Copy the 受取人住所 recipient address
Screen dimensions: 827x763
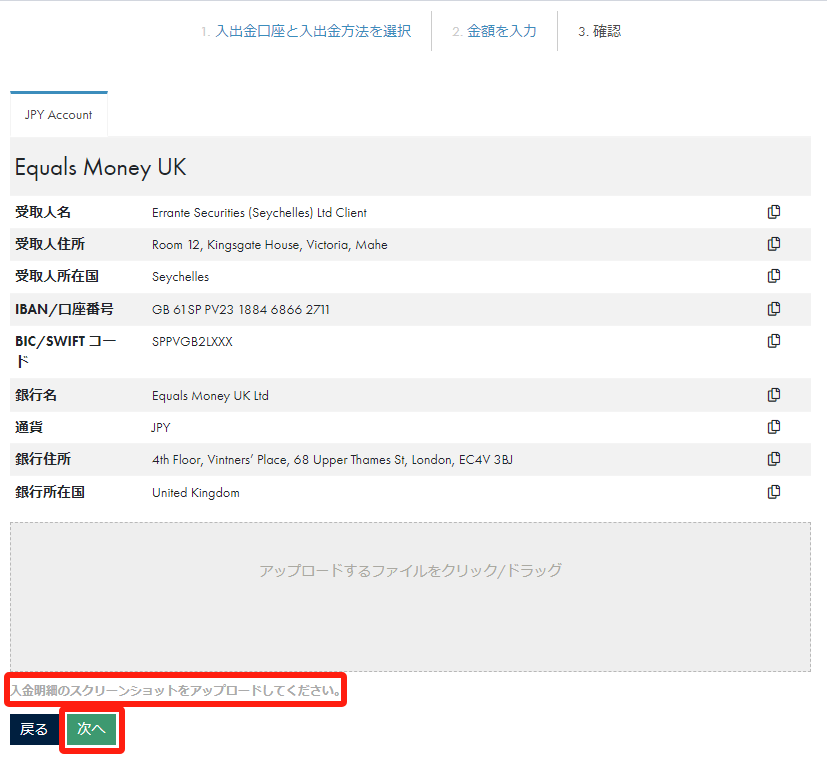click(x=773, y=244)
